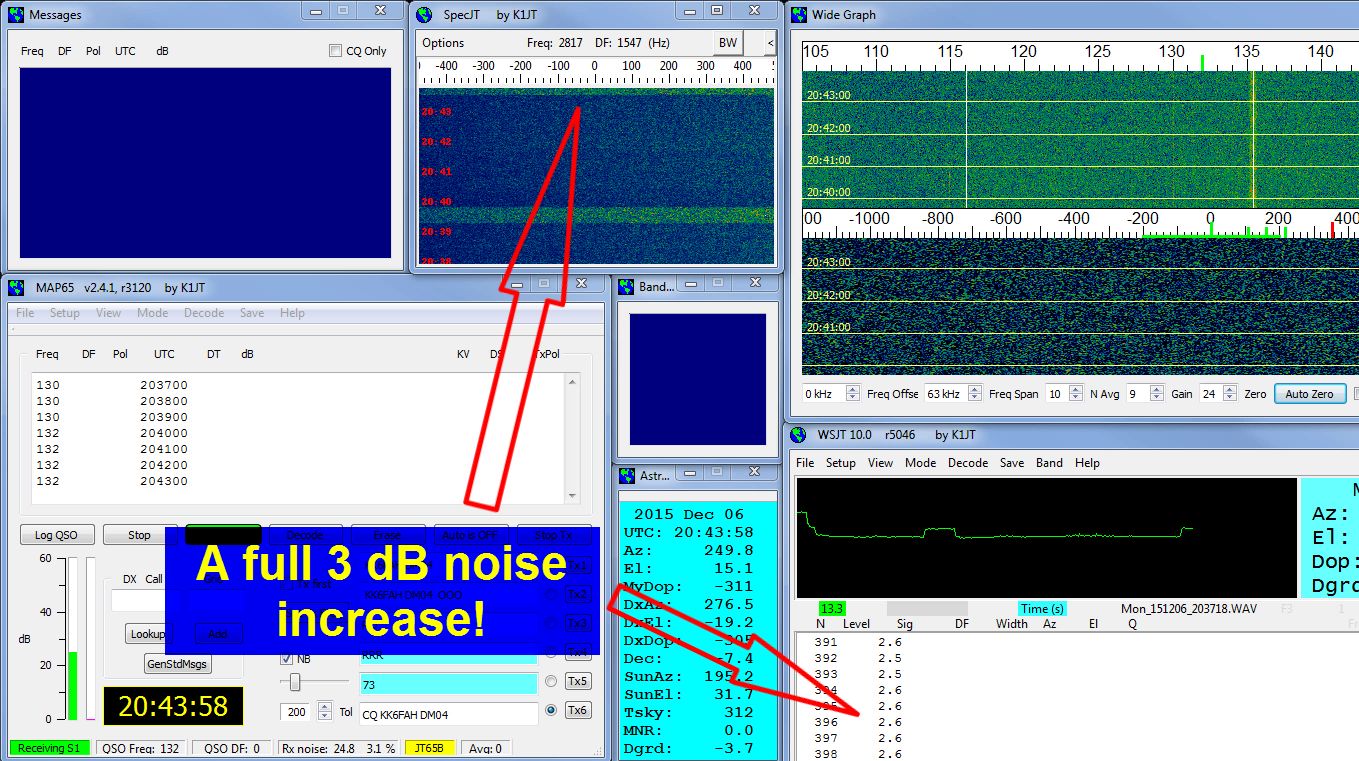This screenshot has height=761, width=1359.
Task: Open the Save menu in WSJT 10.0
Action: click(x=1012, y=463)
